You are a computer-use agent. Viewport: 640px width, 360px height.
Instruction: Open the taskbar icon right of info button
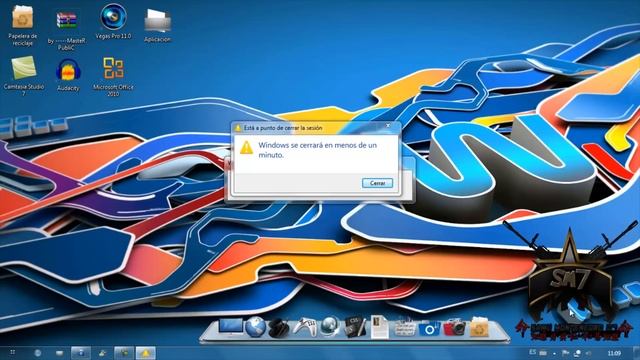pyautogui.click(x=102, y=353)
